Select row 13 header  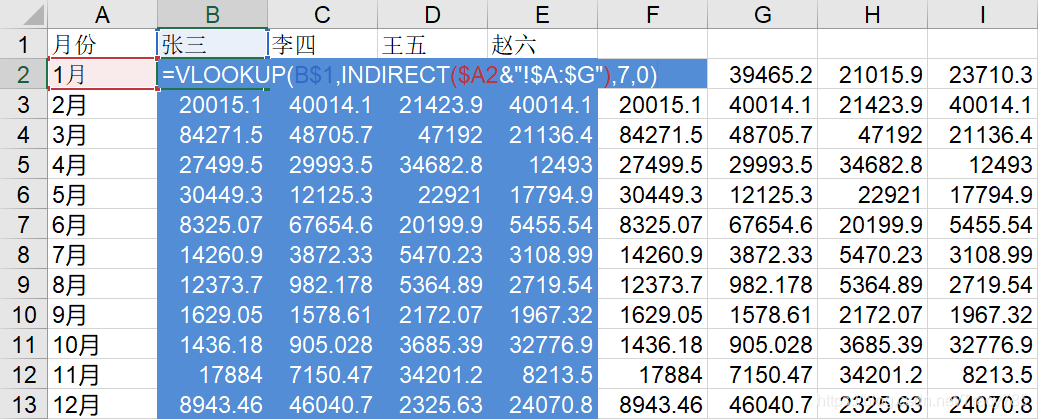pos(24,404)
